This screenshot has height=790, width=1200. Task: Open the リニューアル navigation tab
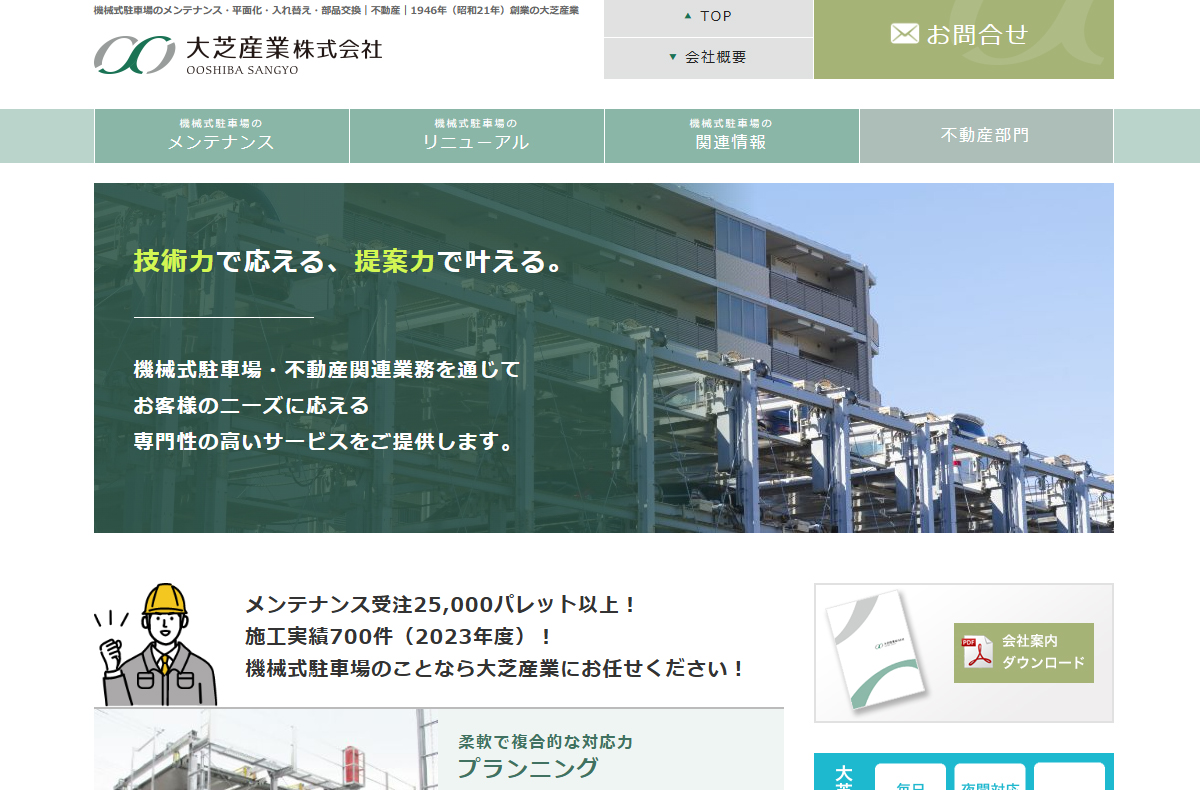(476, 136)
